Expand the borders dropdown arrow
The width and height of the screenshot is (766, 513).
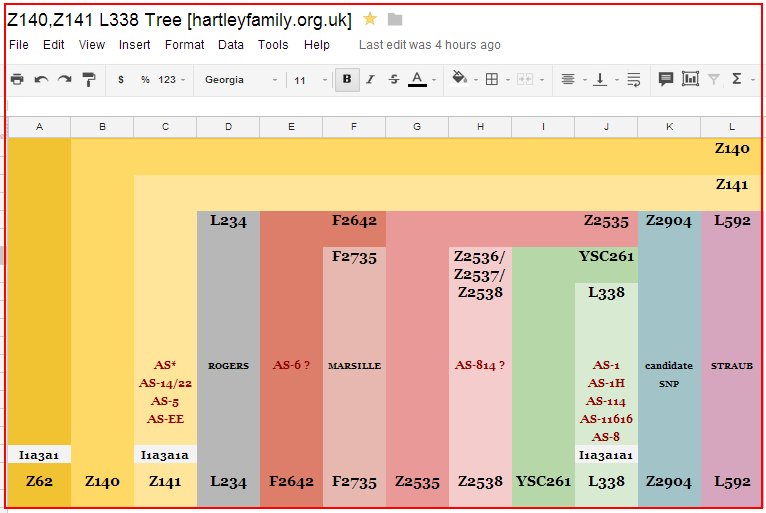point(508,80)
